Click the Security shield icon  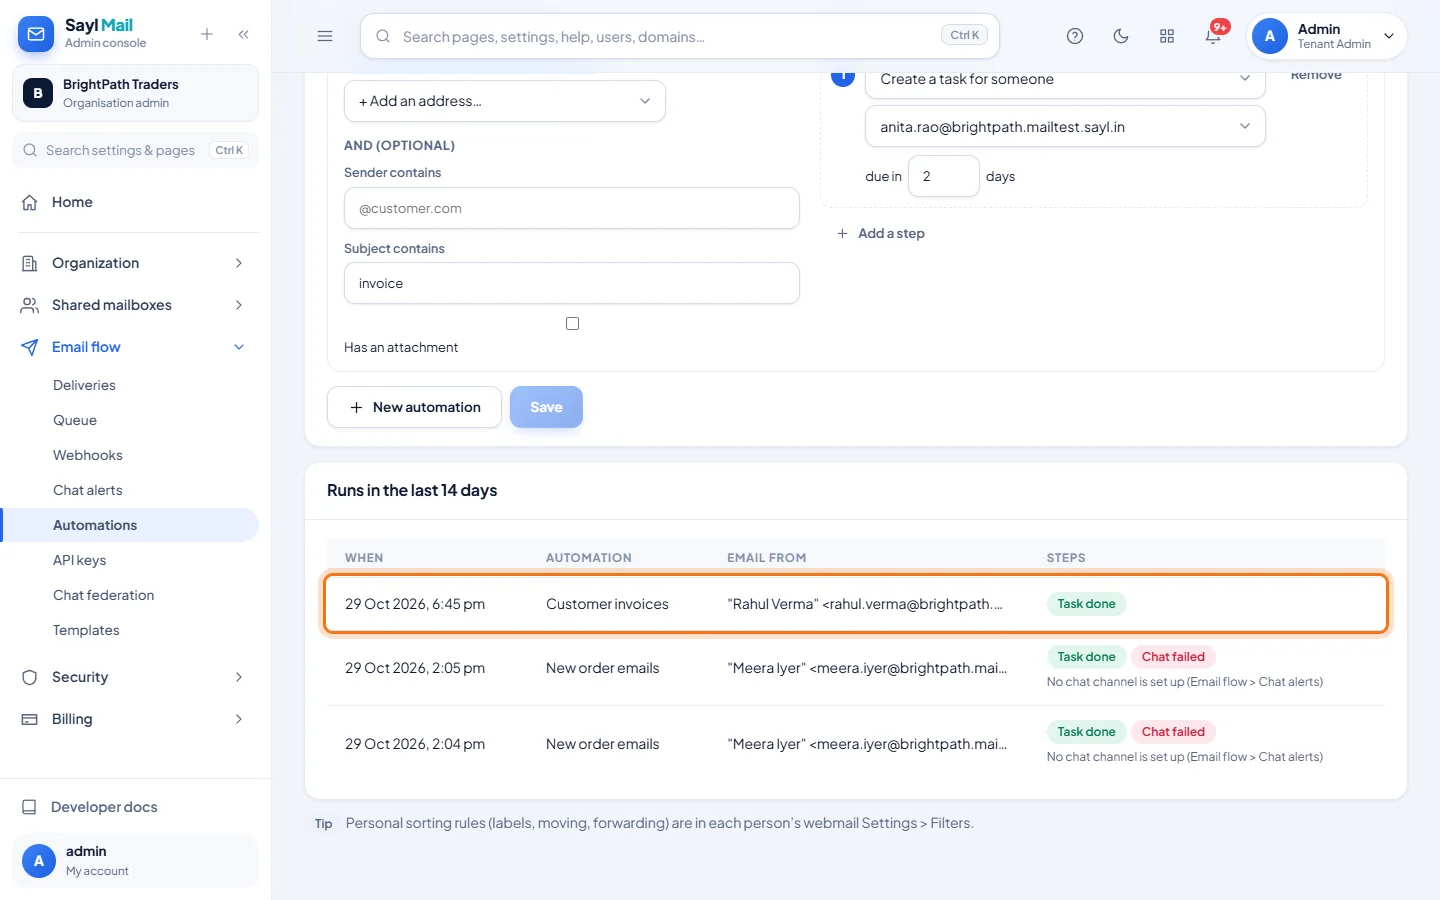click(x=30, y=677)
